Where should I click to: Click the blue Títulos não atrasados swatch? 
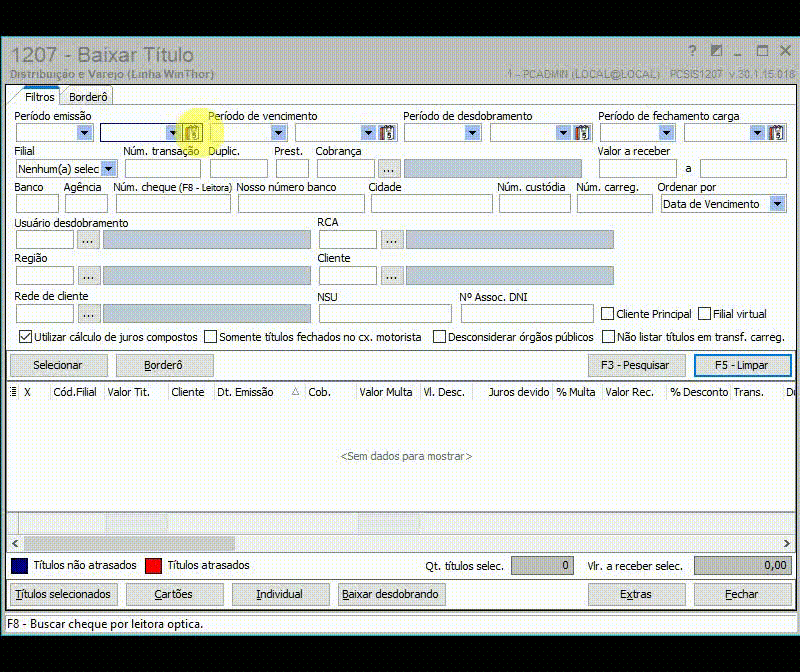click(19, 566)
